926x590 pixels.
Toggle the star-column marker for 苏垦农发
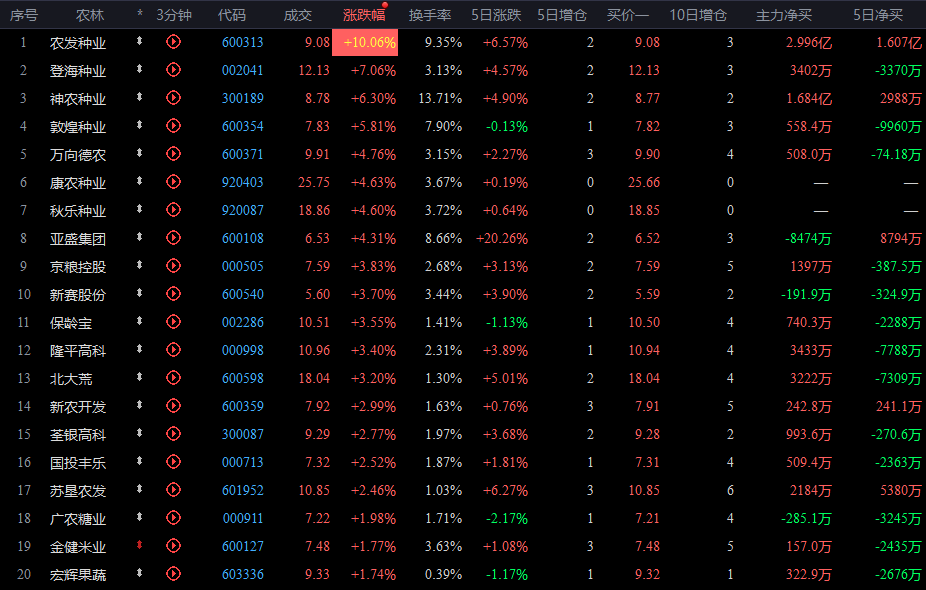click(x=140, y=491)
